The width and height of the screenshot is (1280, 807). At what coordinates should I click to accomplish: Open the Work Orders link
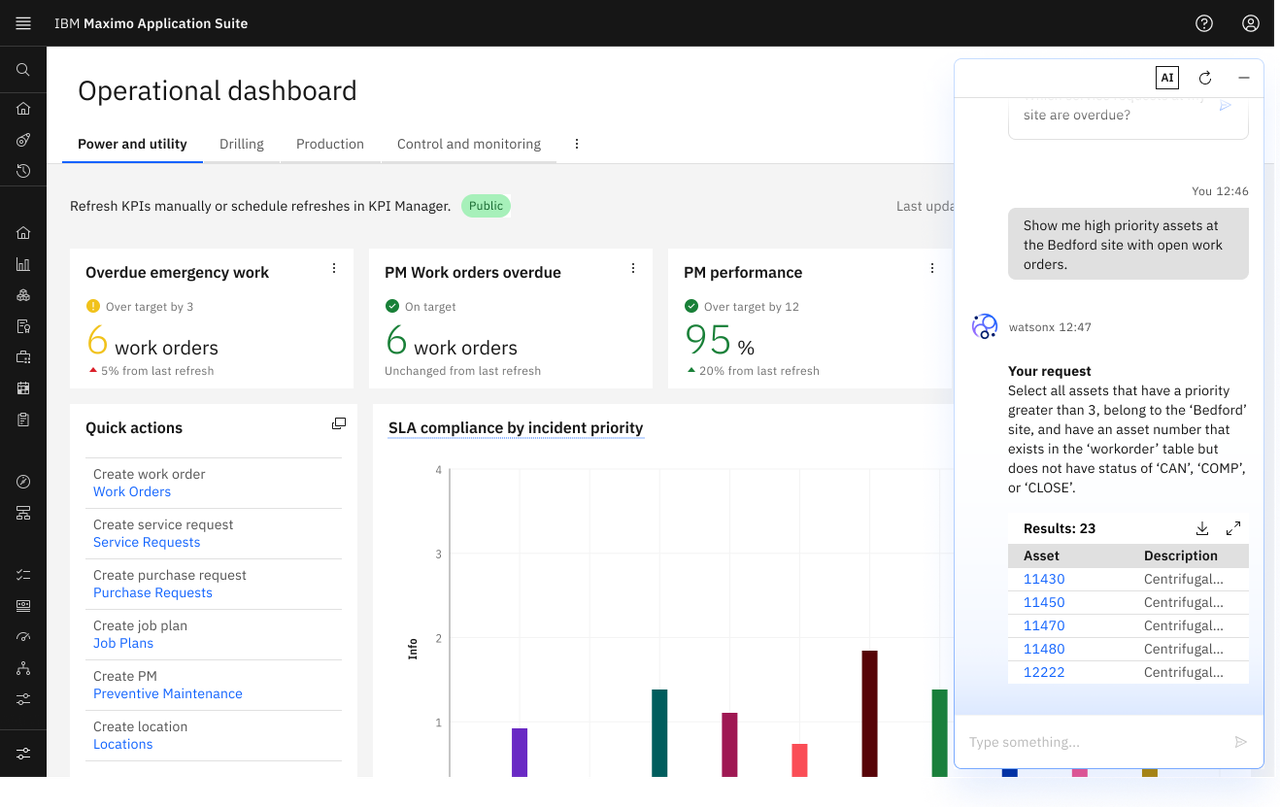[x=132, y=492]
